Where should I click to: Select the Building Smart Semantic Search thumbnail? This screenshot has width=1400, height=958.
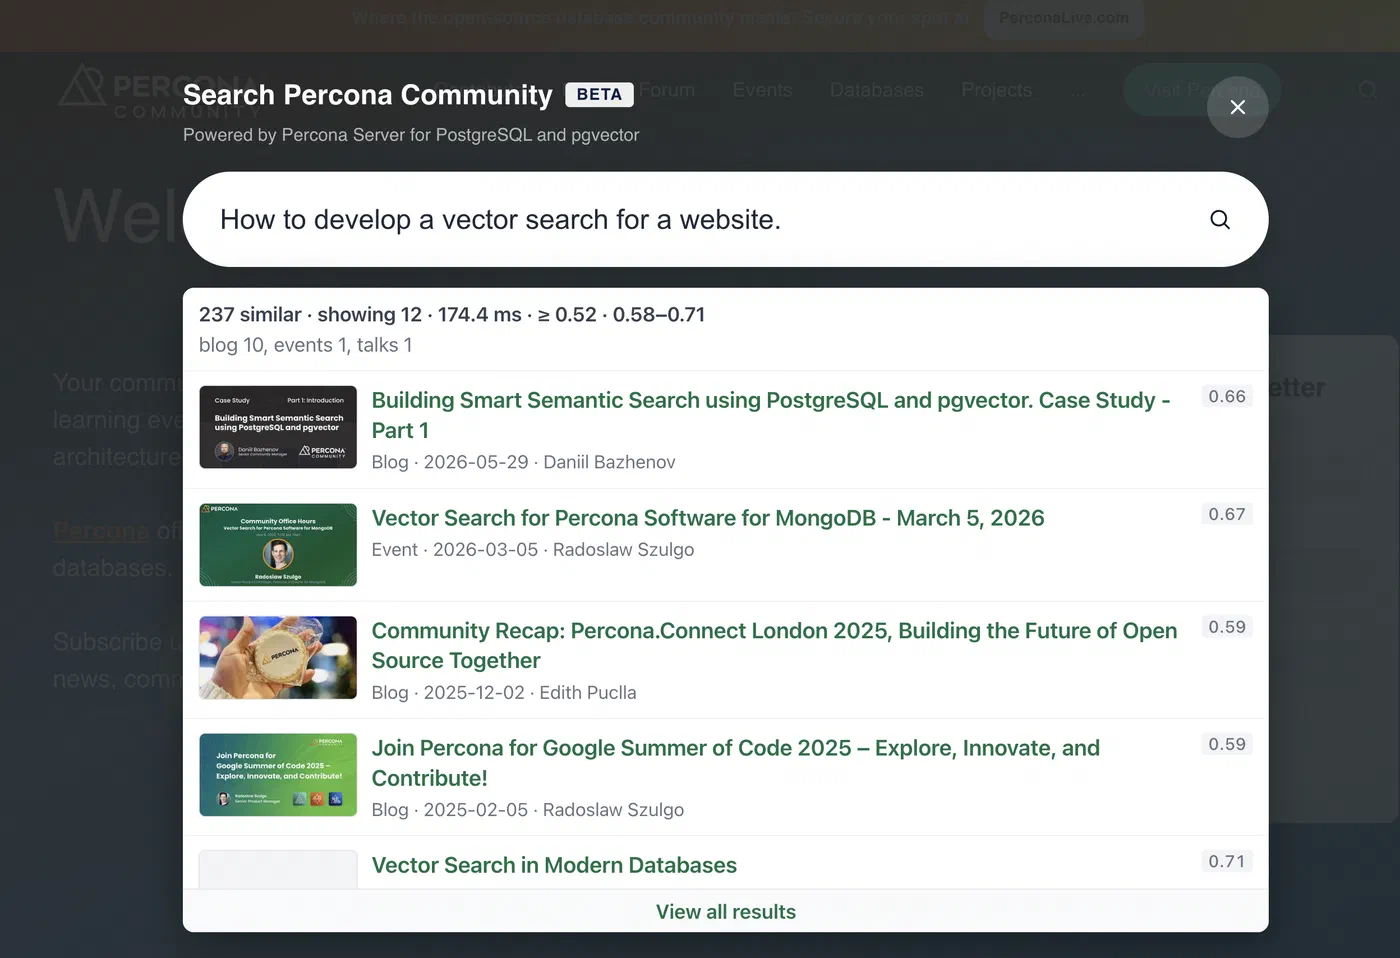tap(278, 427)
